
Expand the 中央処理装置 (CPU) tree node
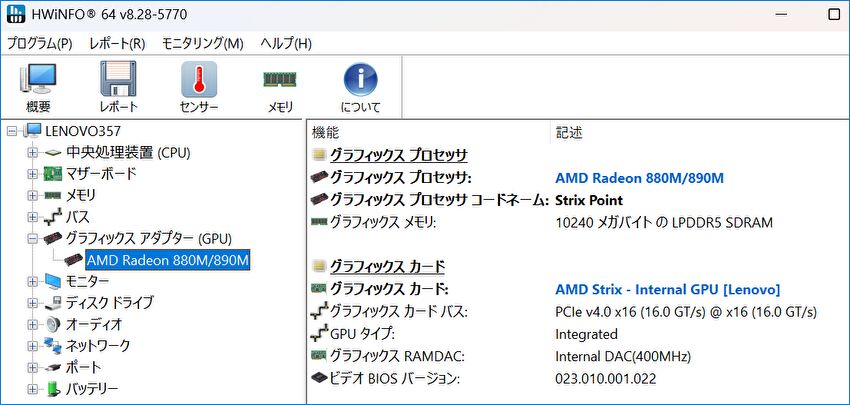(32, 153)
